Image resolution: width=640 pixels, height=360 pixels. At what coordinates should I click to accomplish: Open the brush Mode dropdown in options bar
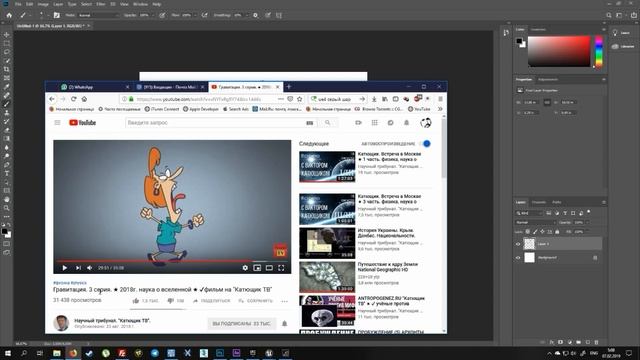pyautogui.click(x=98, y=15)
